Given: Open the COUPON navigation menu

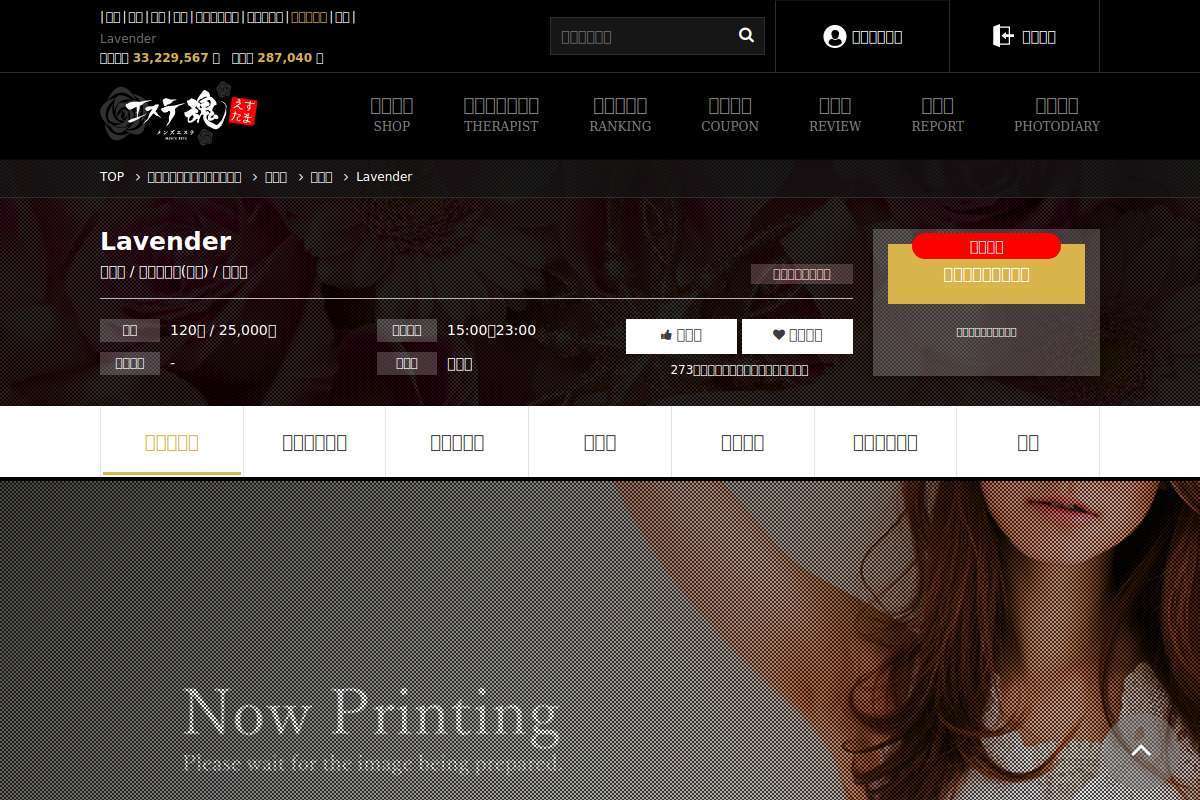Looking at the screenshot, I should [x=730, y=115].
